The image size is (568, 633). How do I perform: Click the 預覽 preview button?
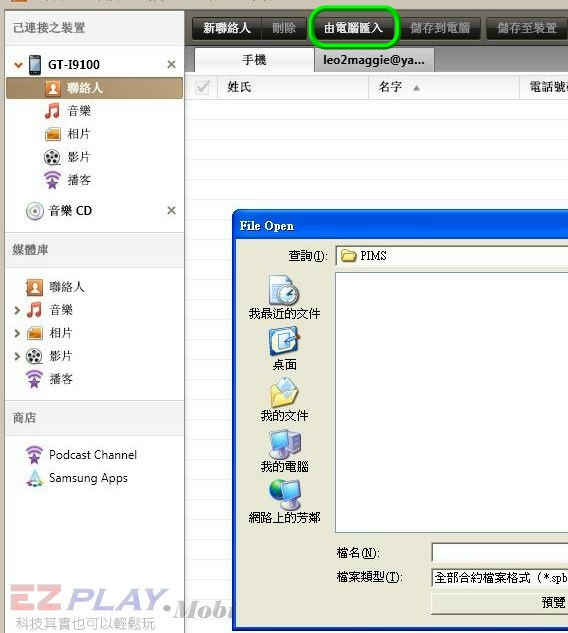pyautogui.click(x=500, y=604)
